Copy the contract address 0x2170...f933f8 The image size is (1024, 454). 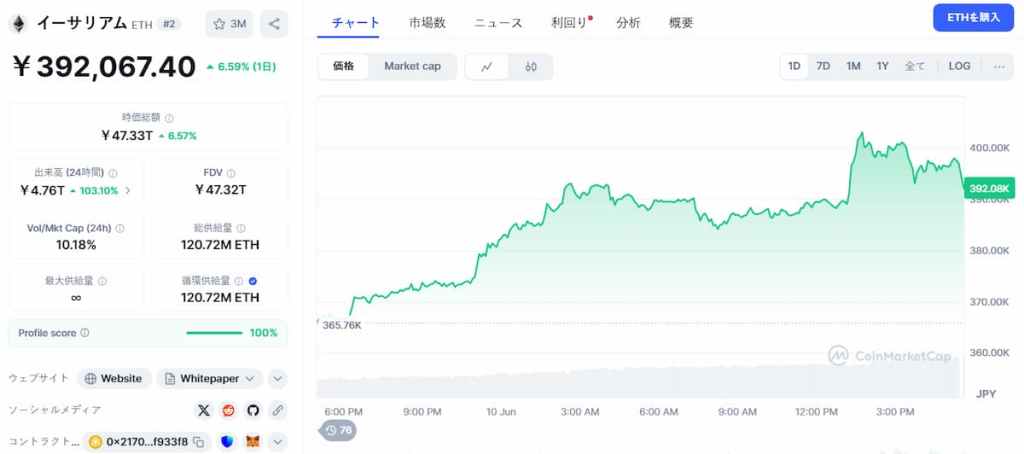pos(199,441)
